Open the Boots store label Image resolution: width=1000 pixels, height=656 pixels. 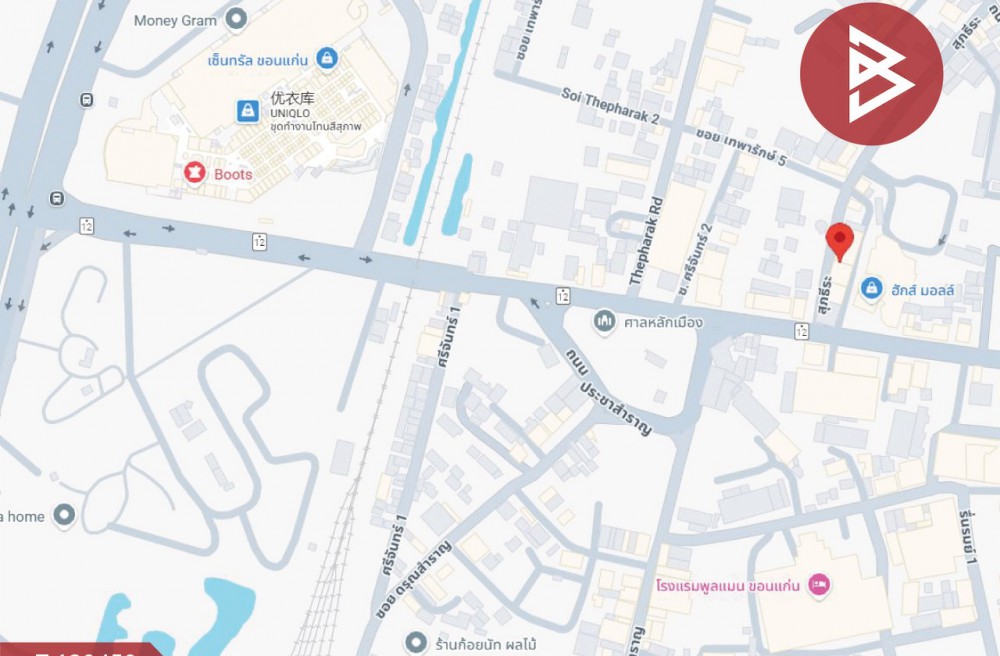[x=233, y=174]
